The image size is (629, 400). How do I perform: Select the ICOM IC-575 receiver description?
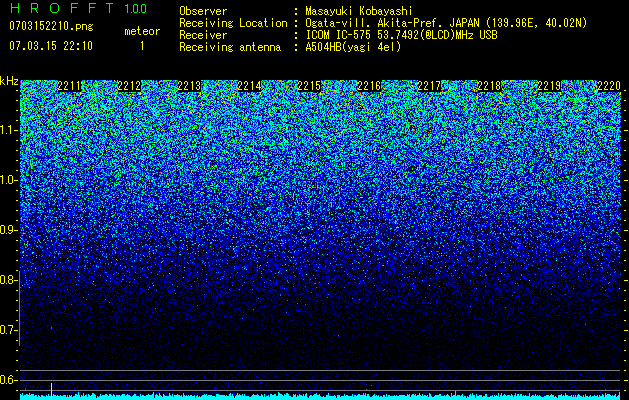click(x=401, y=35)
